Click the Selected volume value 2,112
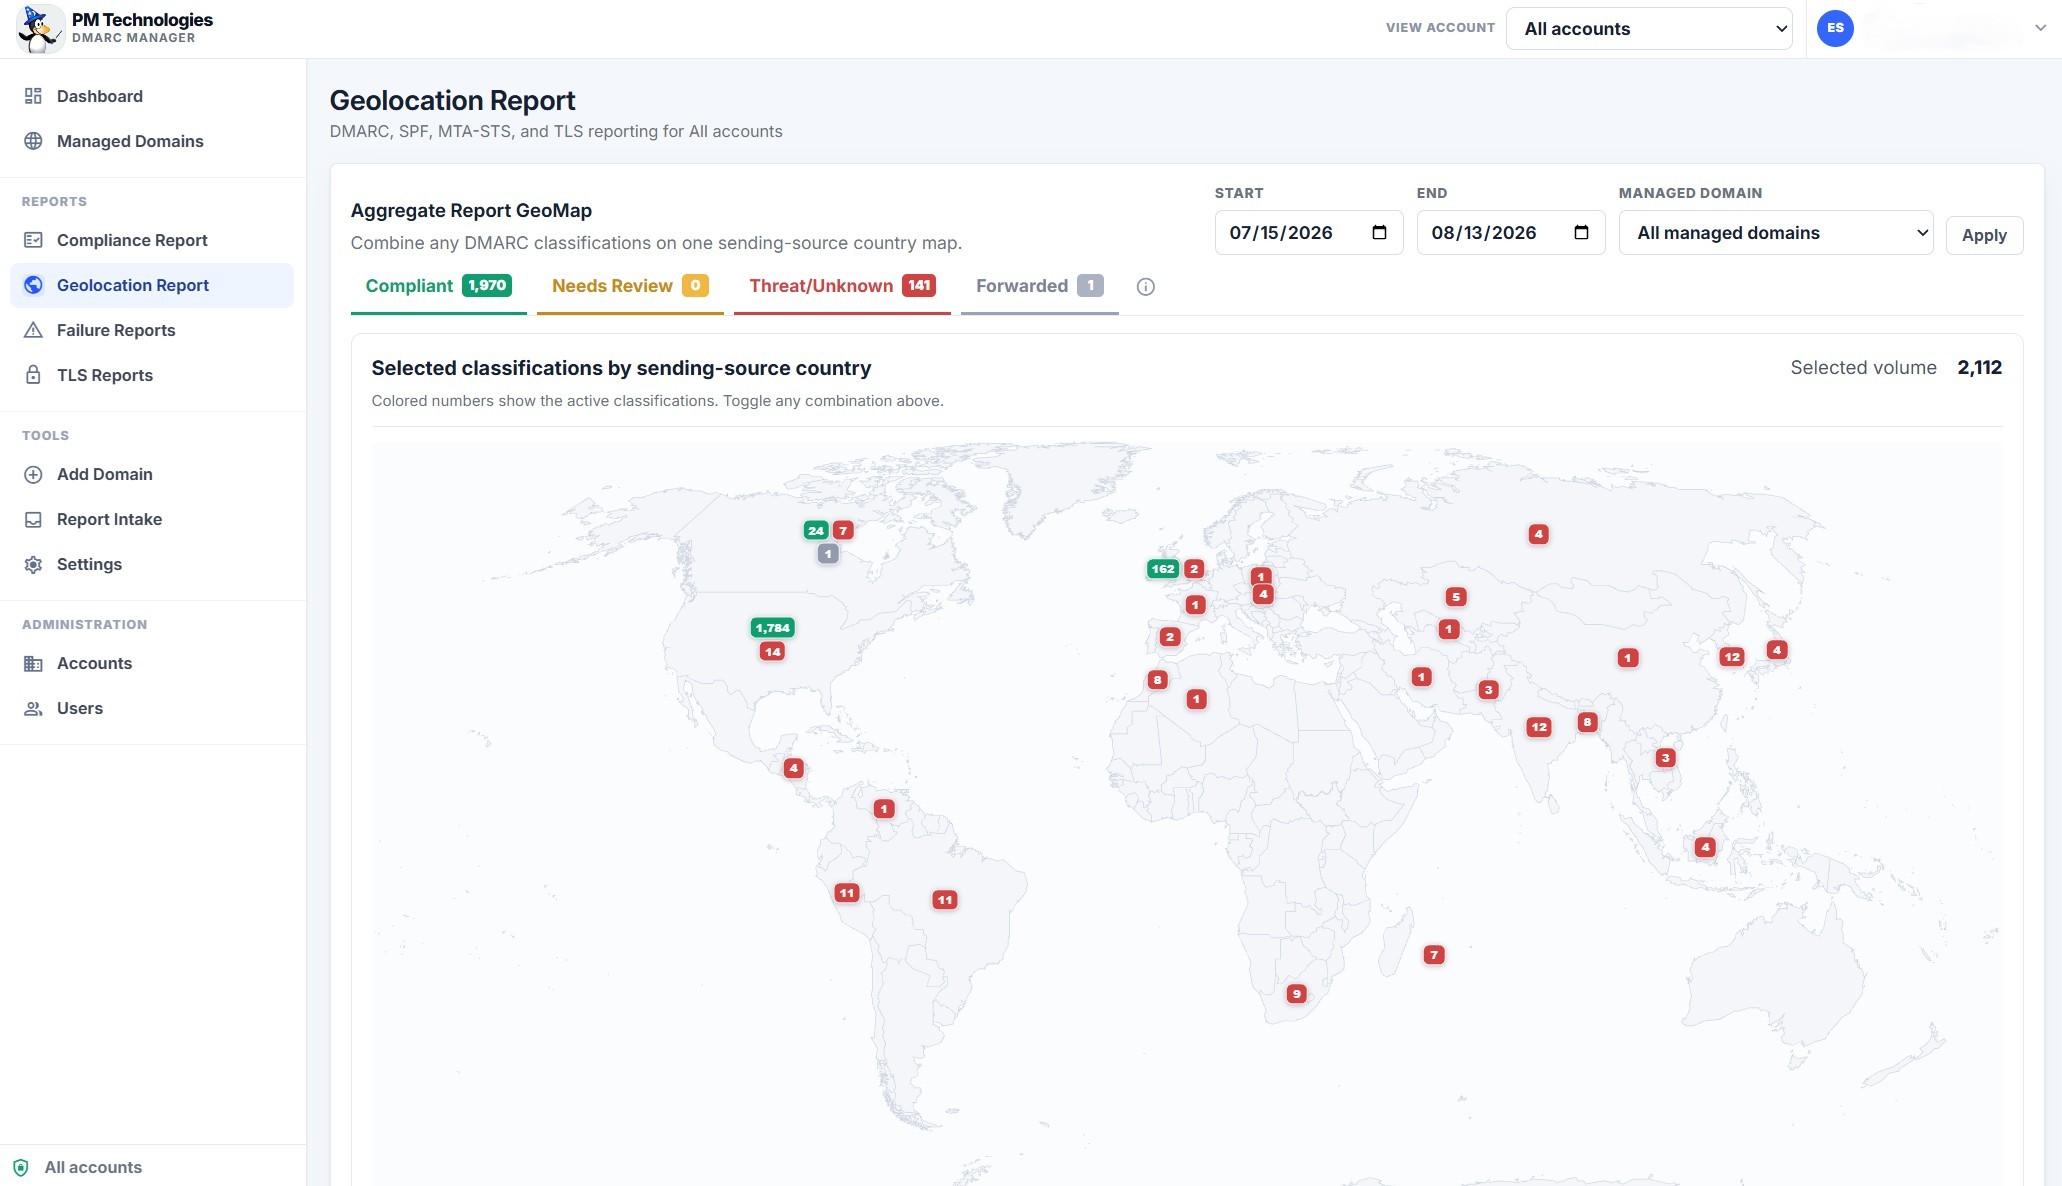This screenshot has height=1186, width=2062. pyautogui.click(x=1980, y=368)
